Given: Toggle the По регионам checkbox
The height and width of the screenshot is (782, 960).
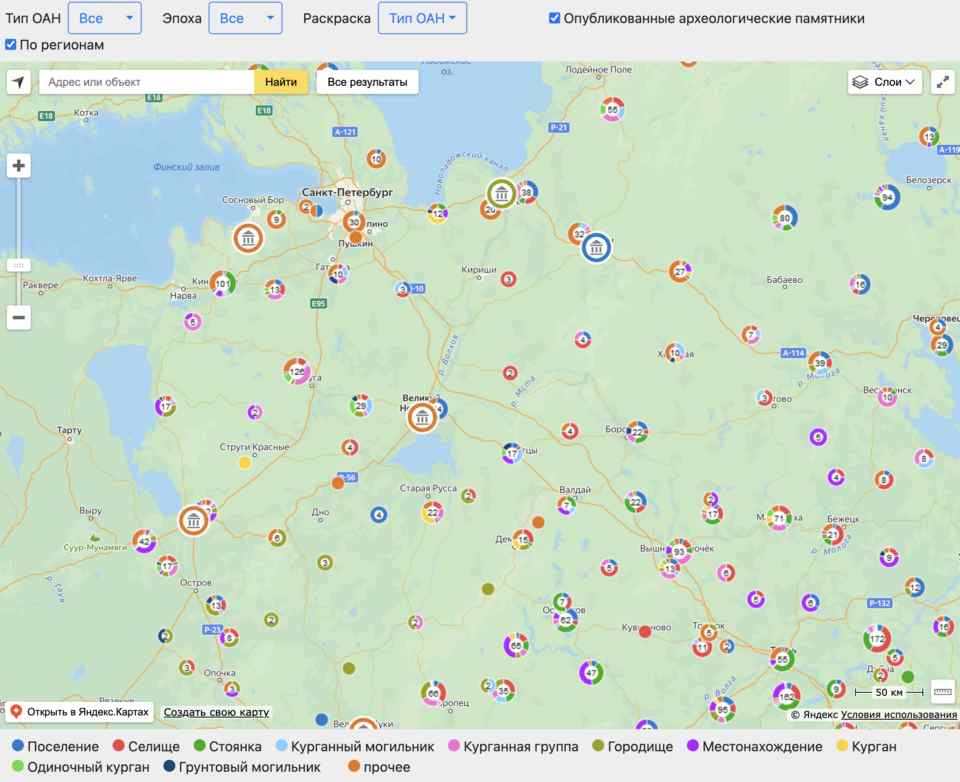Looking at the screenshot, I should coord(11,45).
